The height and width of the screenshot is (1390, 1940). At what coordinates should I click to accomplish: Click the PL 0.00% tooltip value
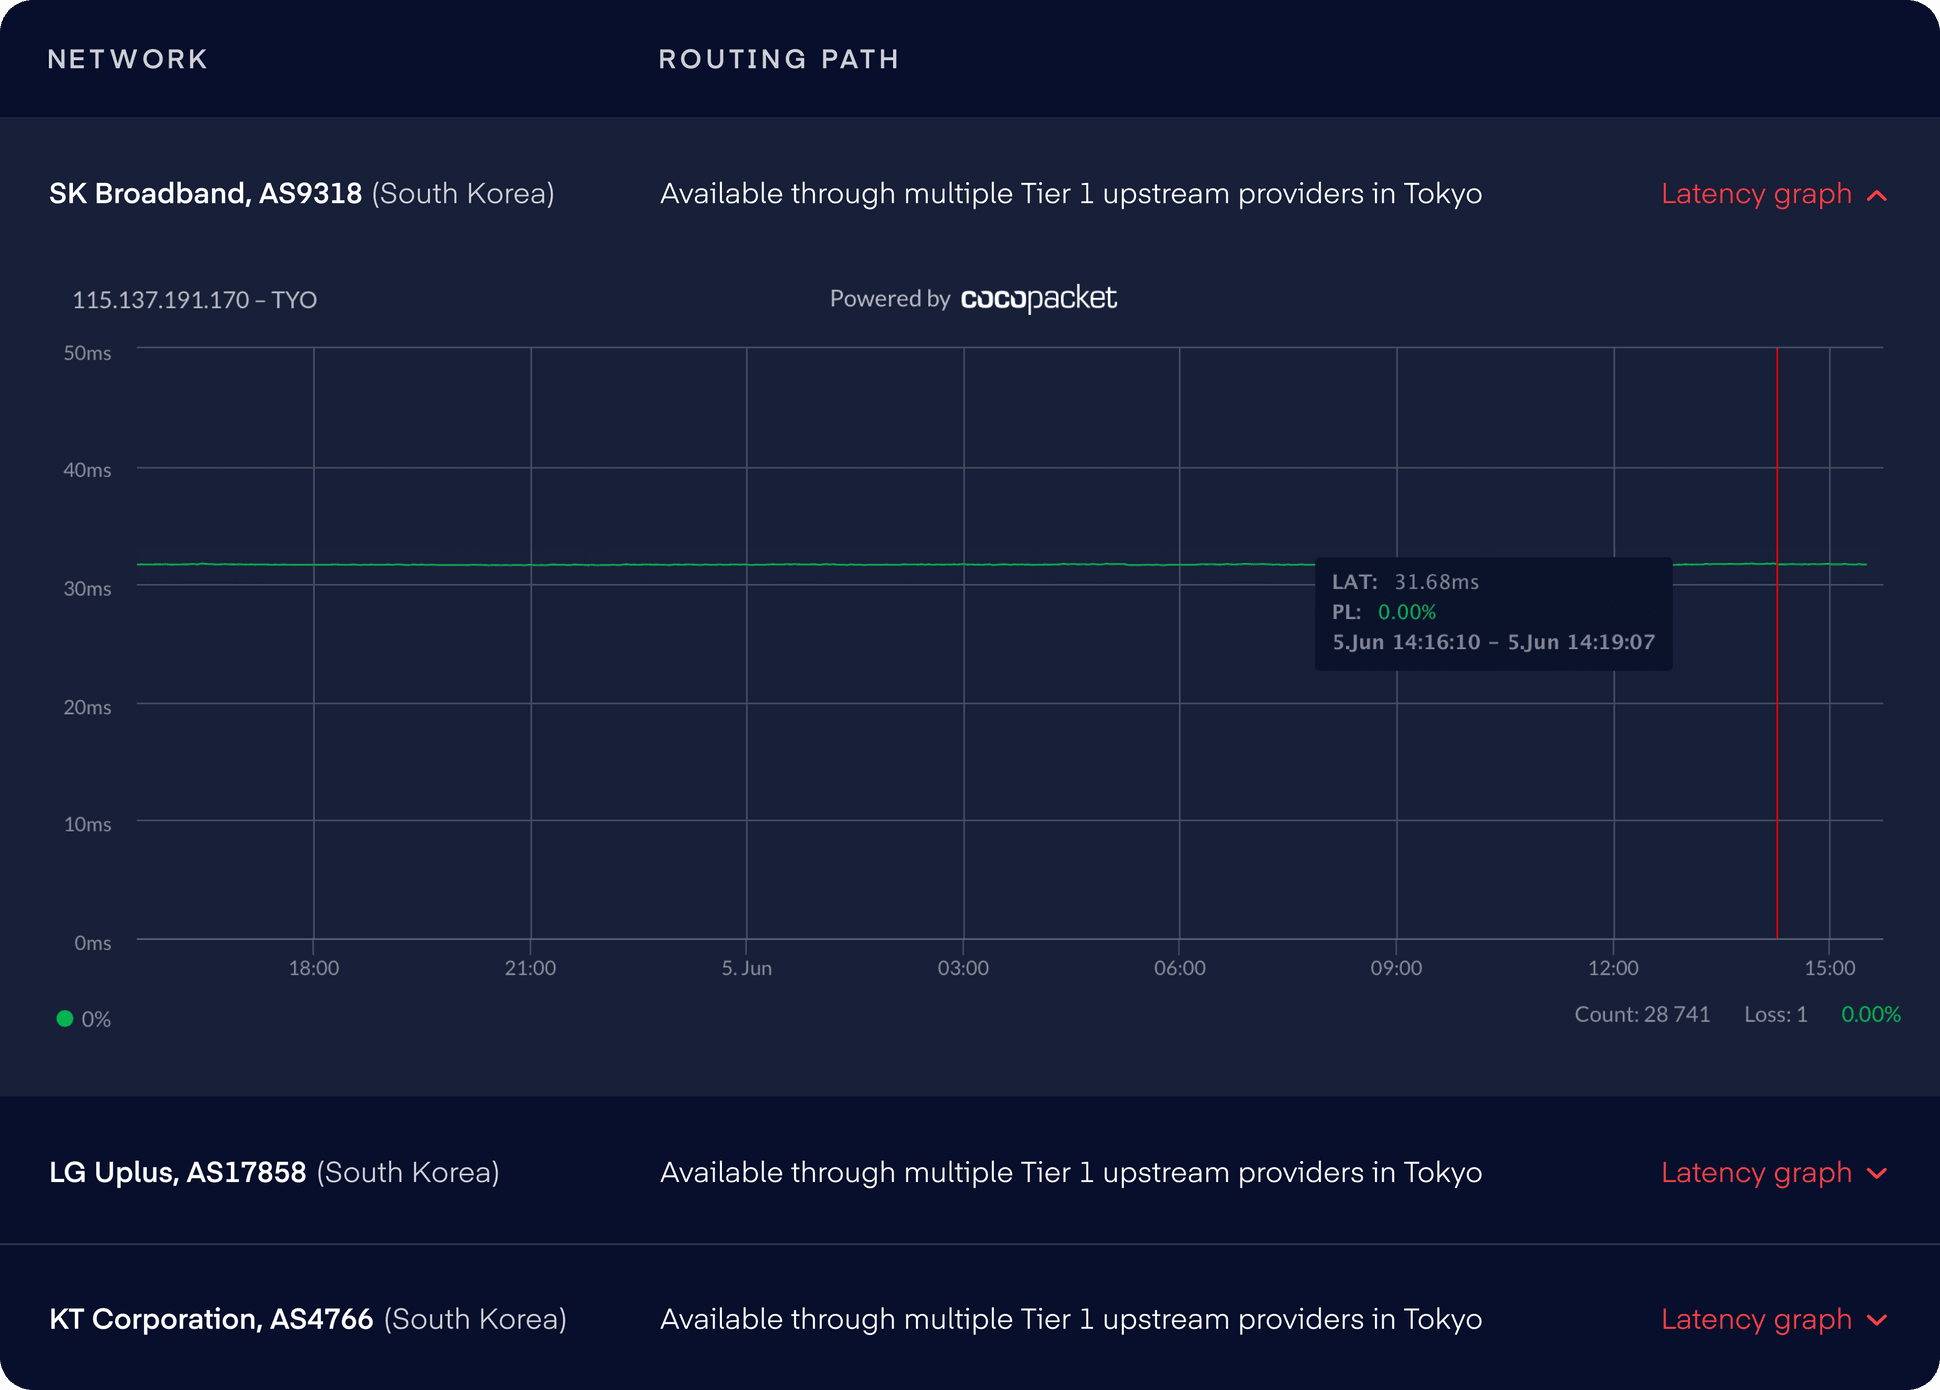click(1407, 612)
